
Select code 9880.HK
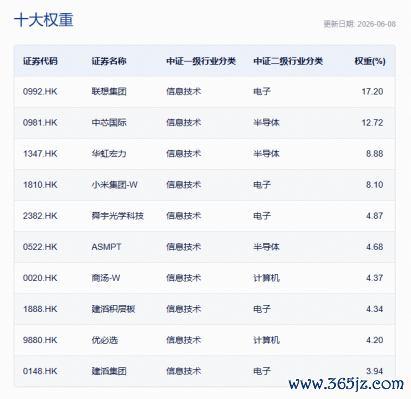pyautogui.click(x=40, y=340)
